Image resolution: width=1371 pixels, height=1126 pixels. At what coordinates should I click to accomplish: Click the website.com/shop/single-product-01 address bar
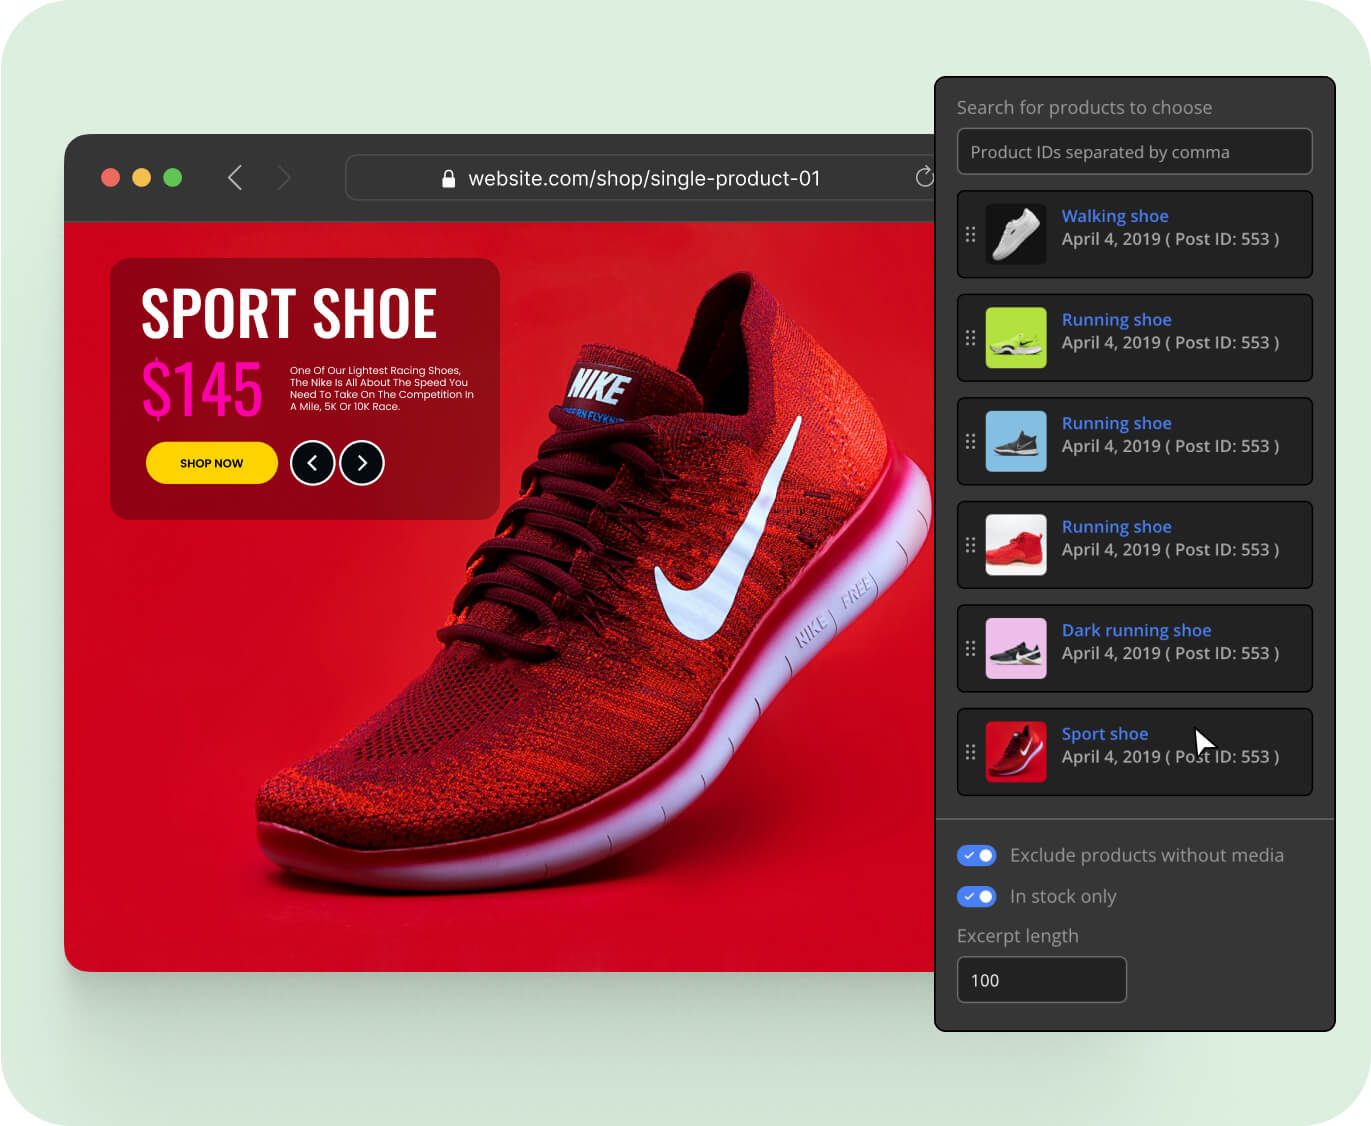coord(640,178)
